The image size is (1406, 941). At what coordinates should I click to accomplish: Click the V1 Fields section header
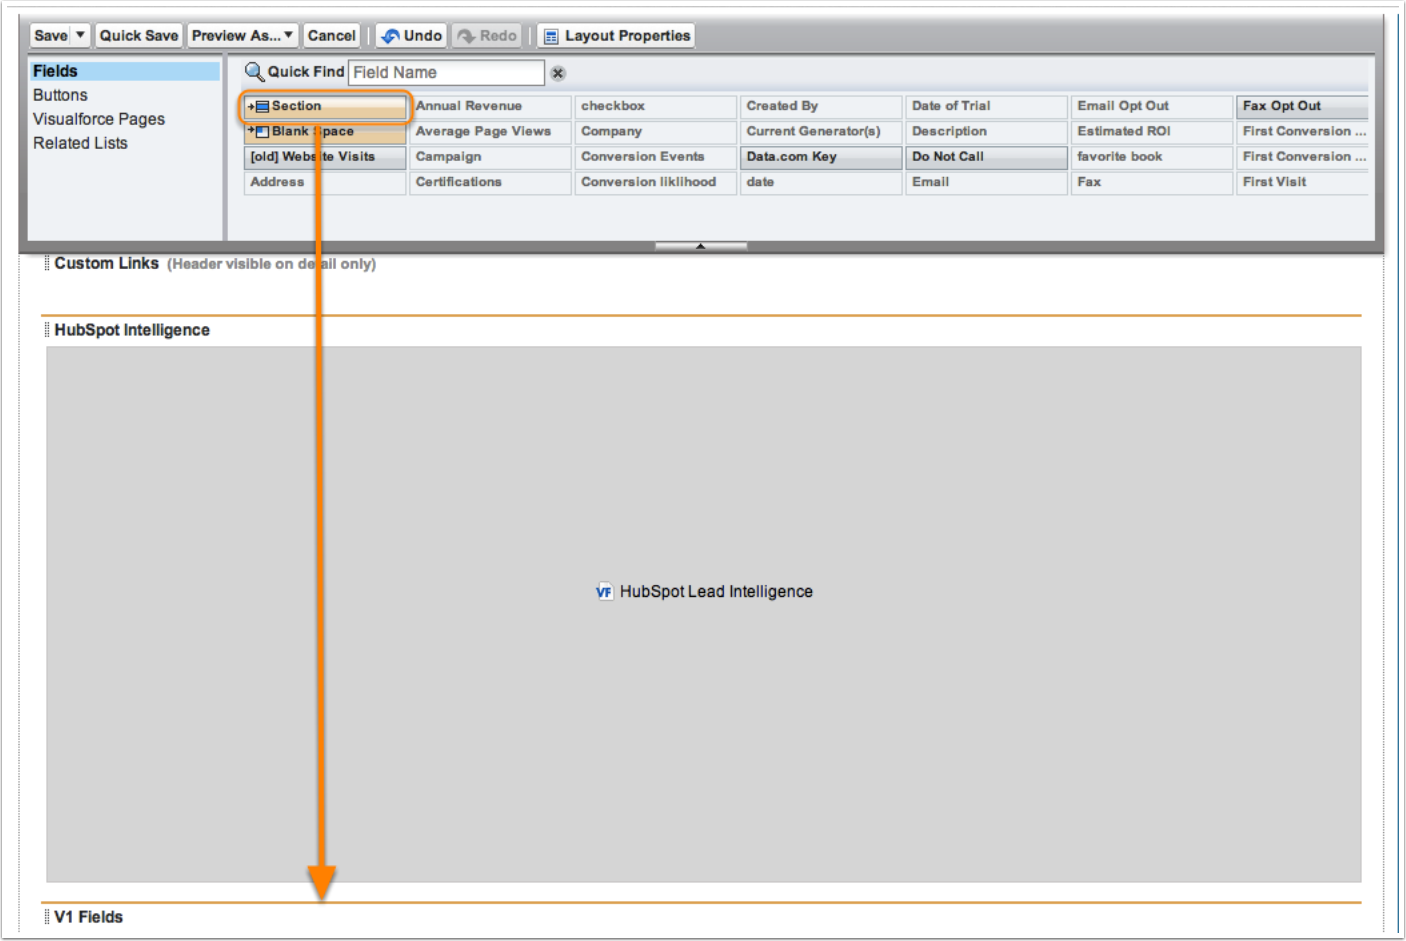[x=89, y=917]
